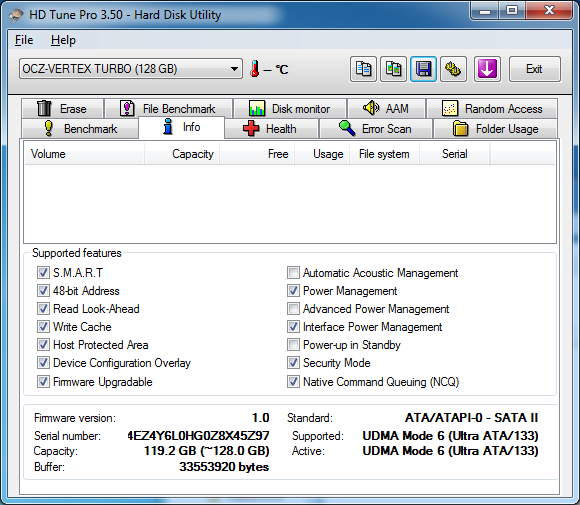Toggle the Host Protected Area checkbox
Viewport: 580px width, 505px height.
(43, 344)
